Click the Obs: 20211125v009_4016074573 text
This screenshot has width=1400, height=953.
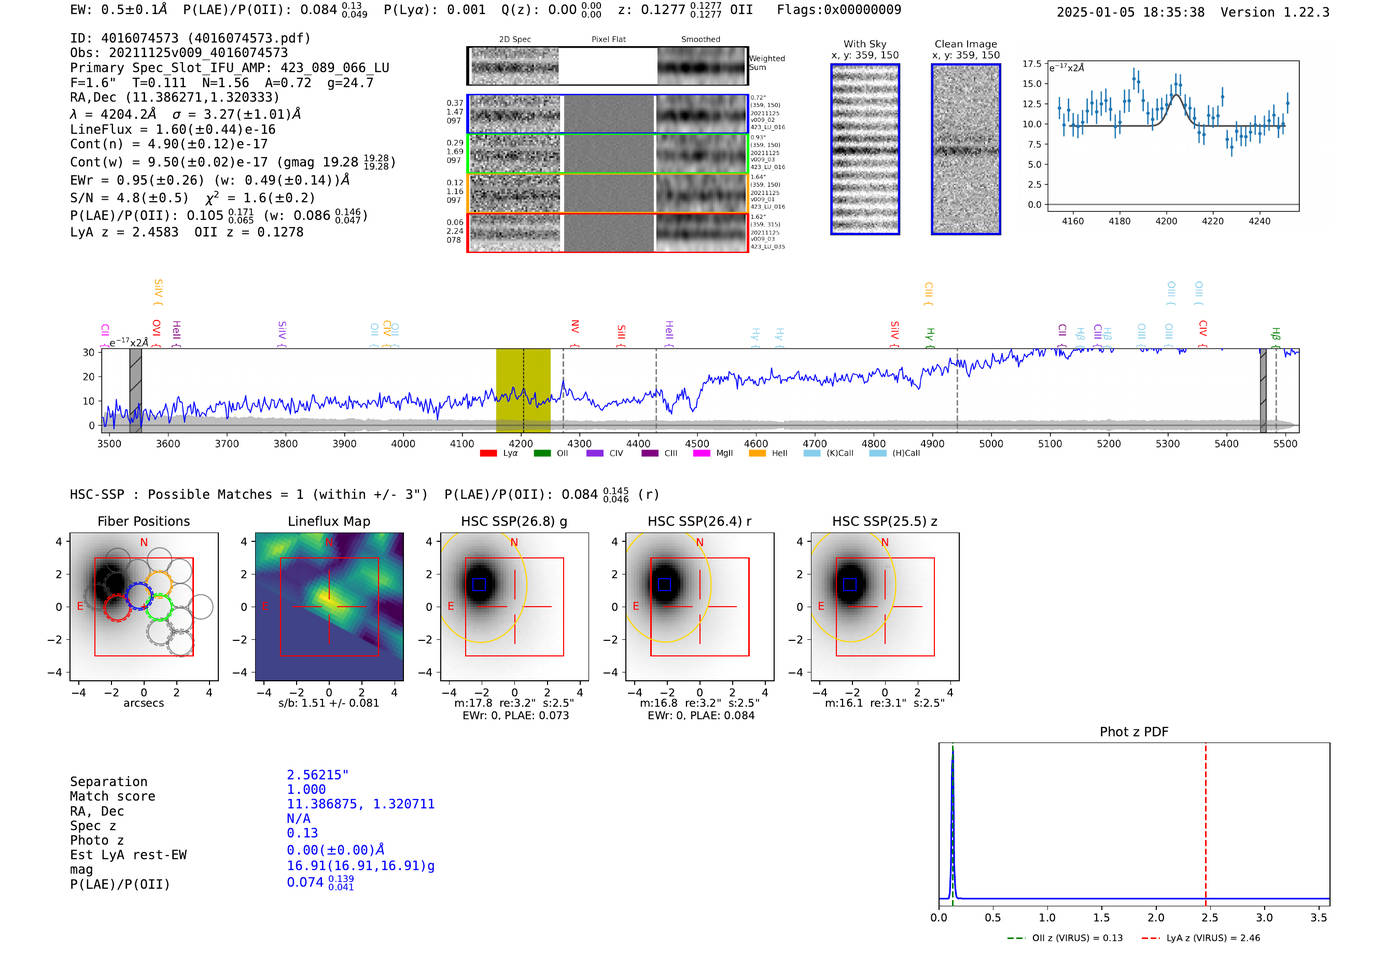[179, 53]
